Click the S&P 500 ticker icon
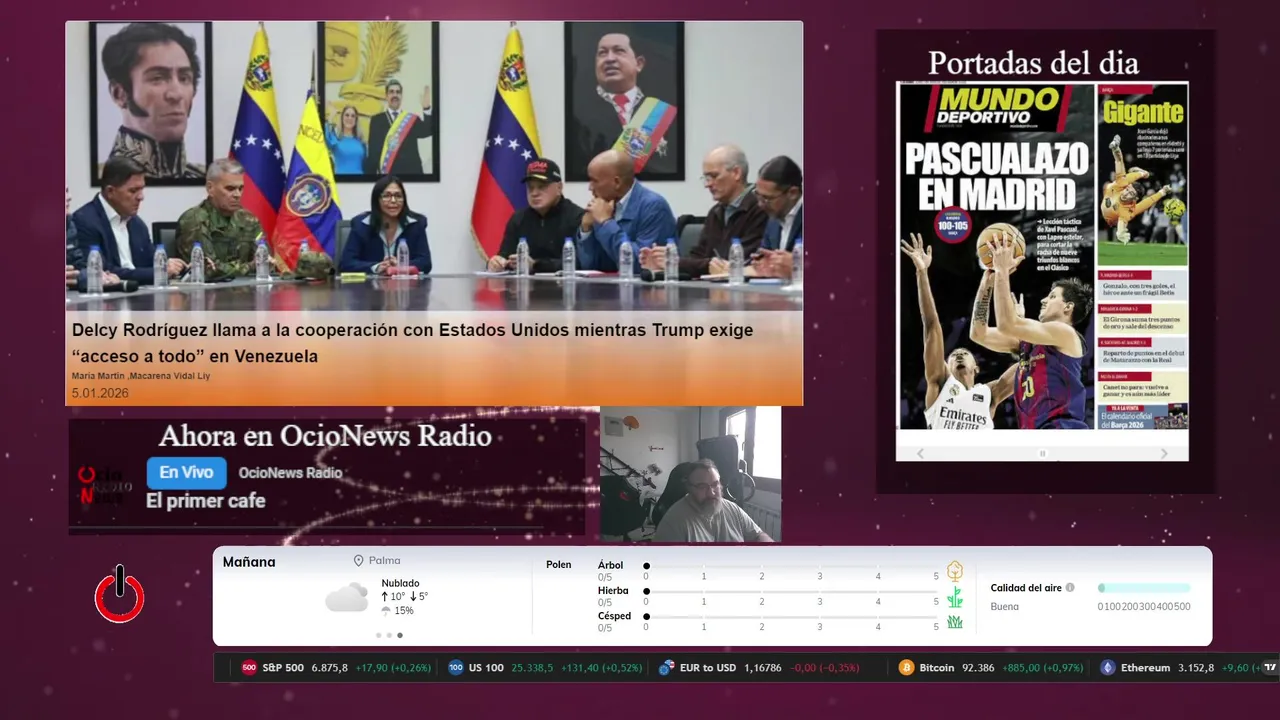This screenshot has width=1280, height=720. (249, 667)
